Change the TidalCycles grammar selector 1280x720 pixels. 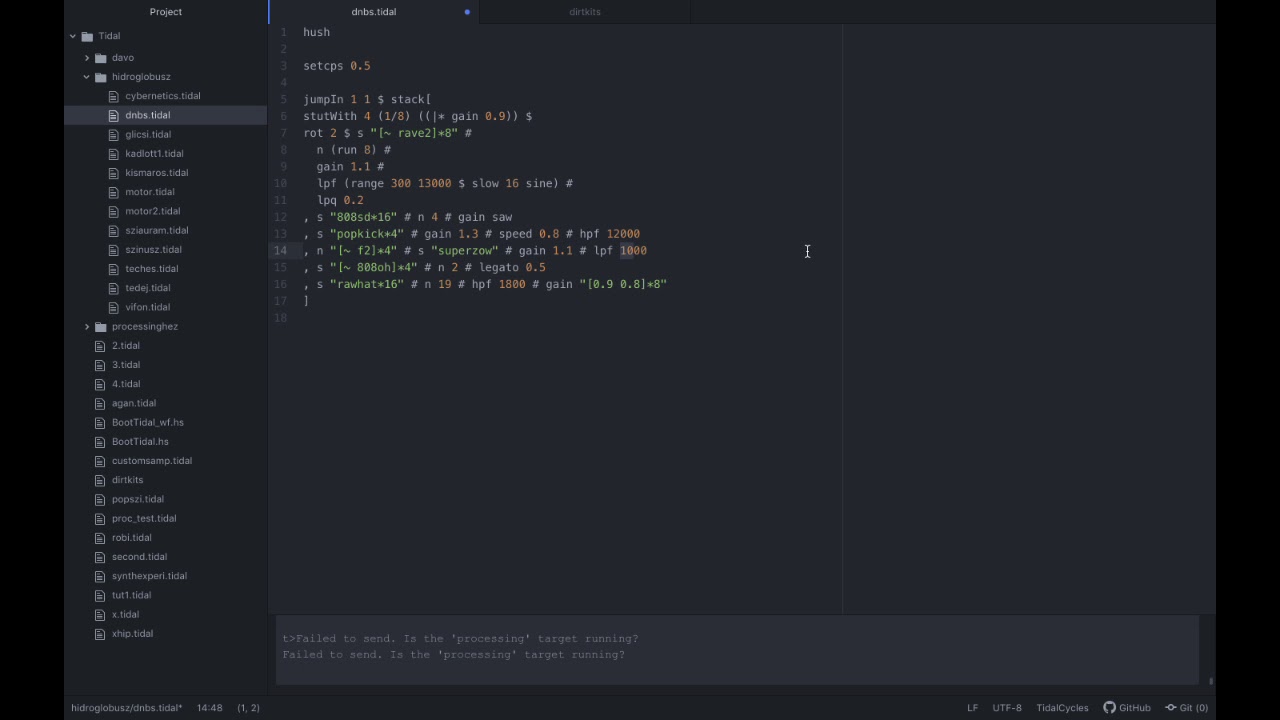coord(1062,708)
